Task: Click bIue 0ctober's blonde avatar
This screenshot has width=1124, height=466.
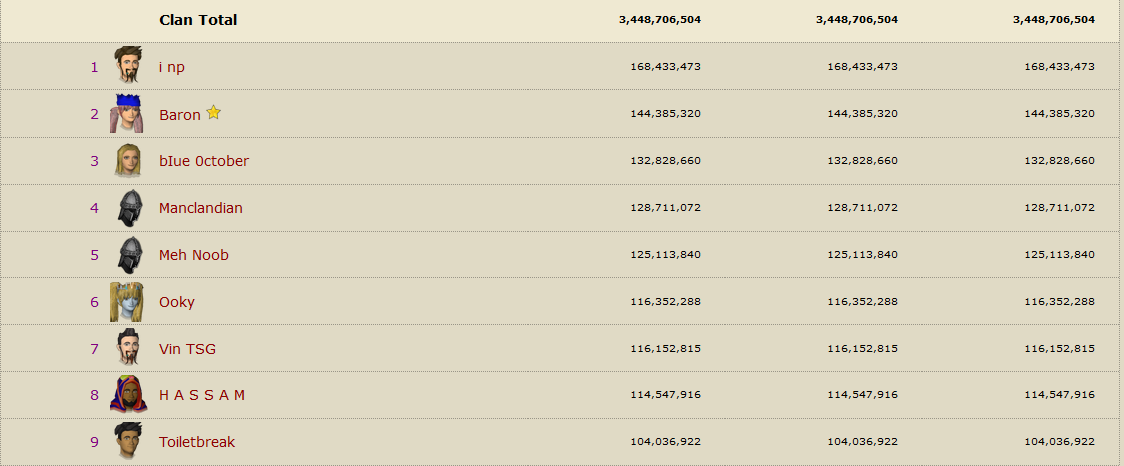Action: click(x=127, y=161)
